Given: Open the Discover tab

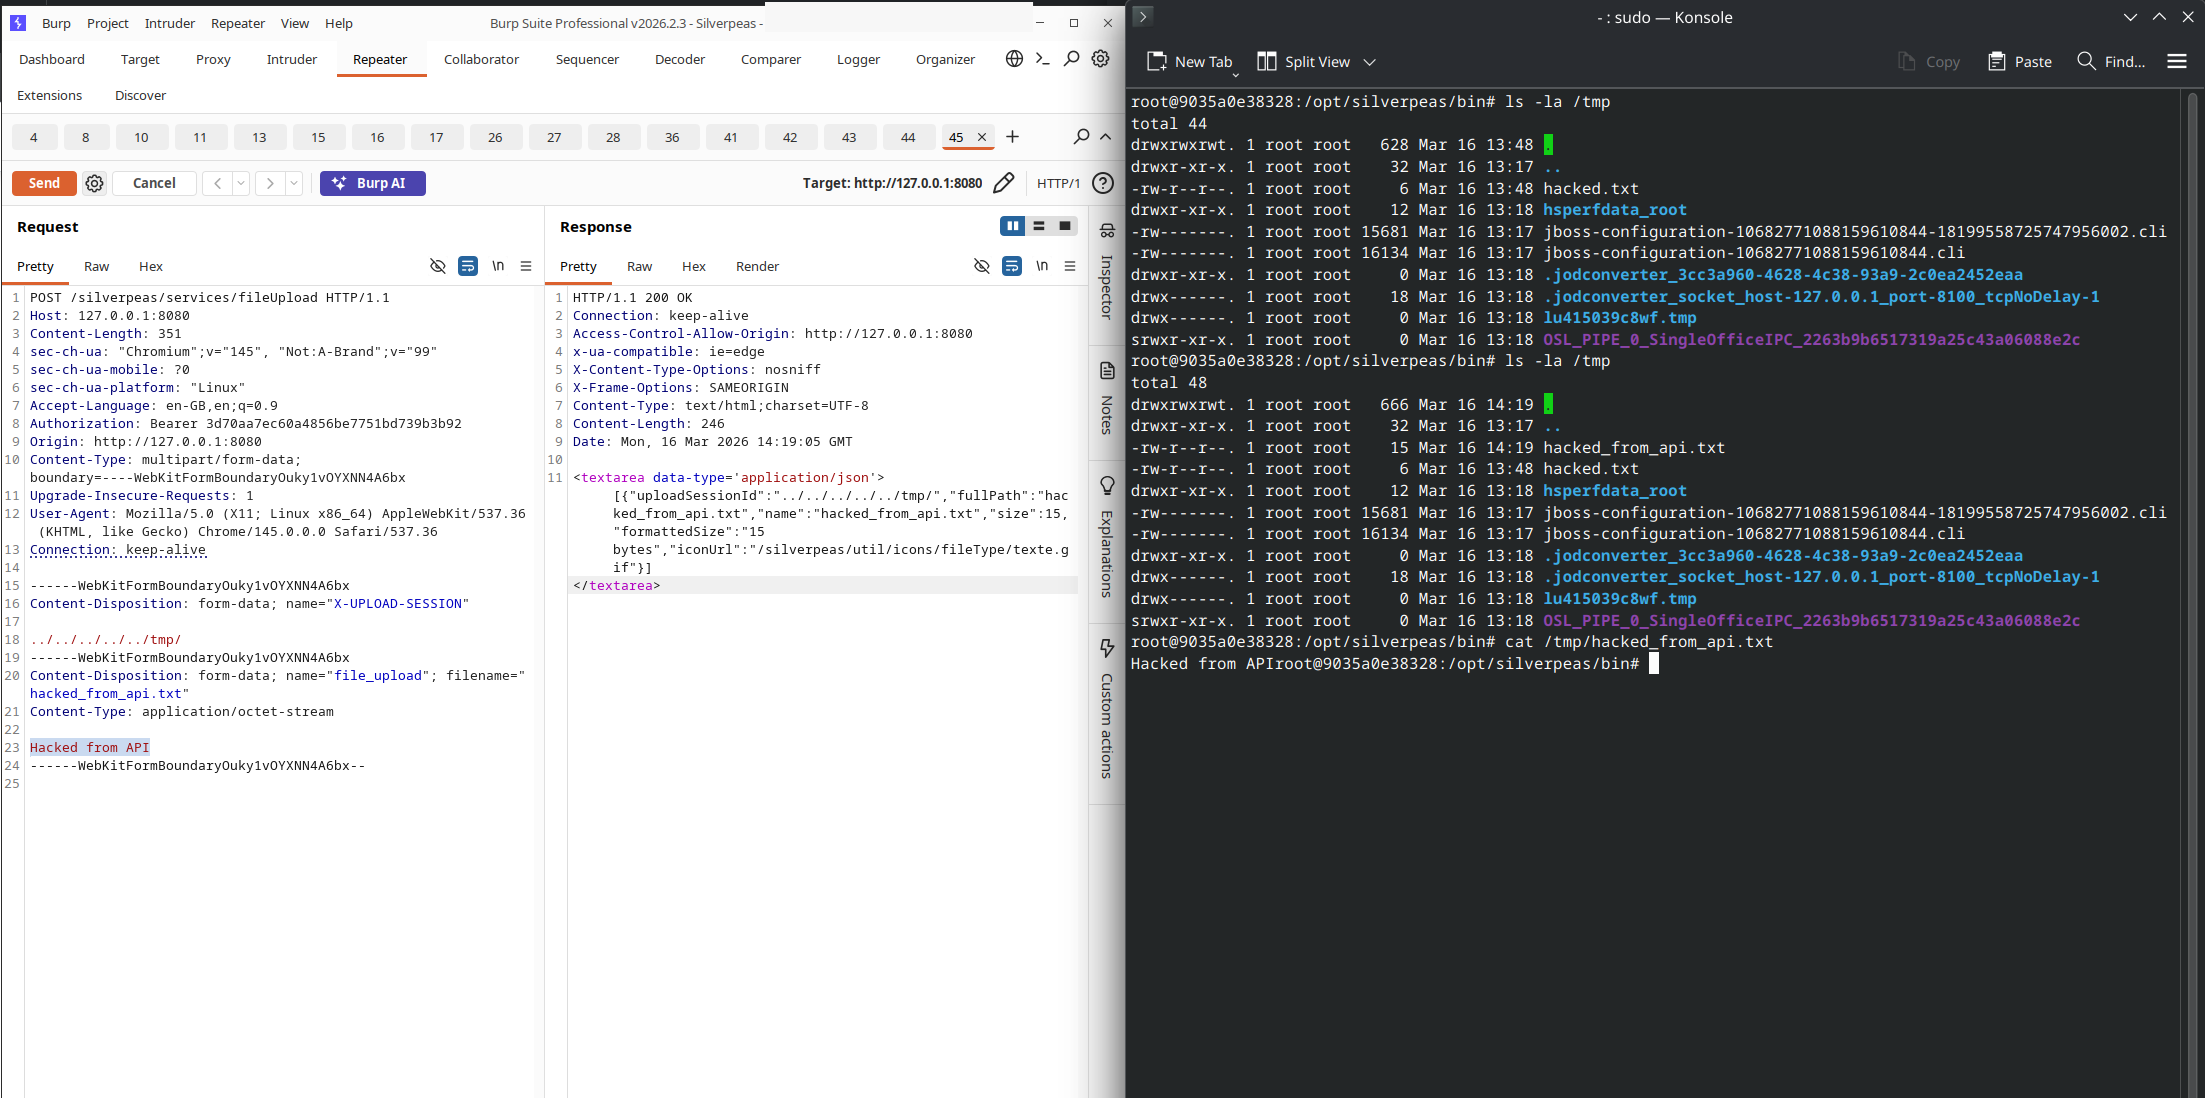Looking at the screenshot, I should (141, 95).
